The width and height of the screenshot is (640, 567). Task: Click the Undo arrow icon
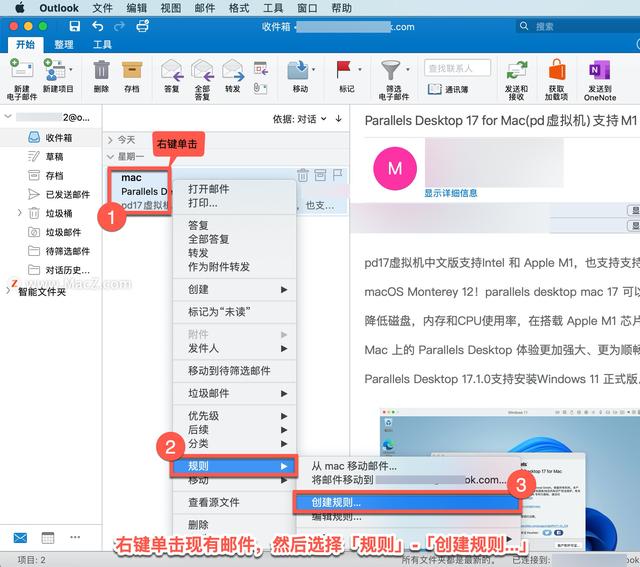tap(97, 27)
